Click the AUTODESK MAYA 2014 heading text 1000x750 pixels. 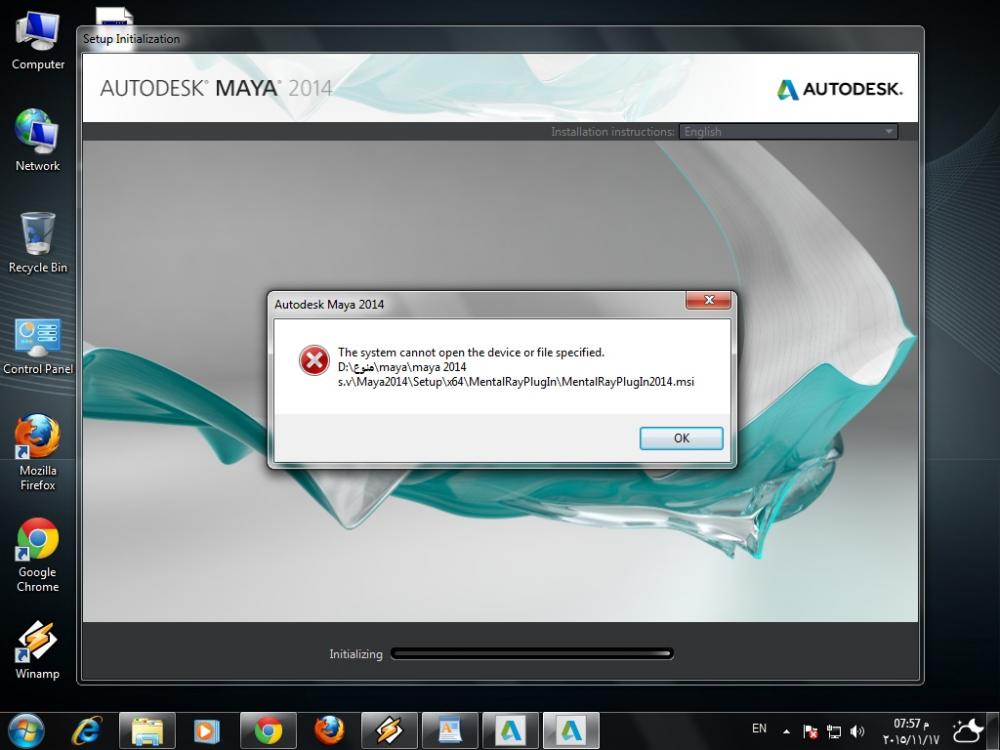216,88
